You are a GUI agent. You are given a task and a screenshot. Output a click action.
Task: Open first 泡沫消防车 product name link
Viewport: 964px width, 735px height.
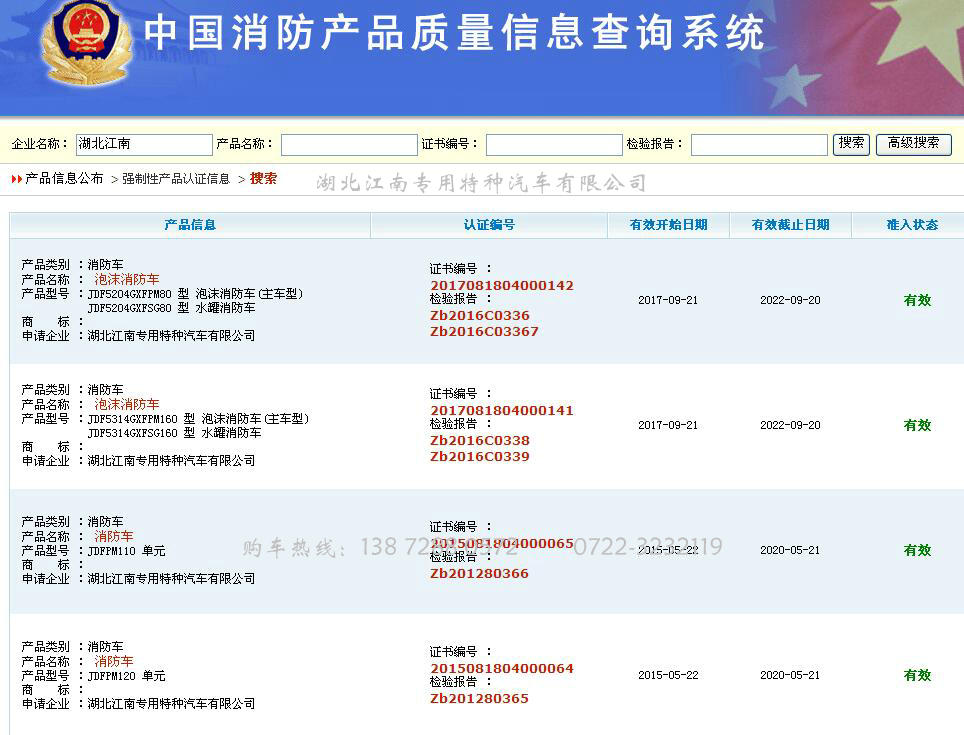click(x=126, y=280)
